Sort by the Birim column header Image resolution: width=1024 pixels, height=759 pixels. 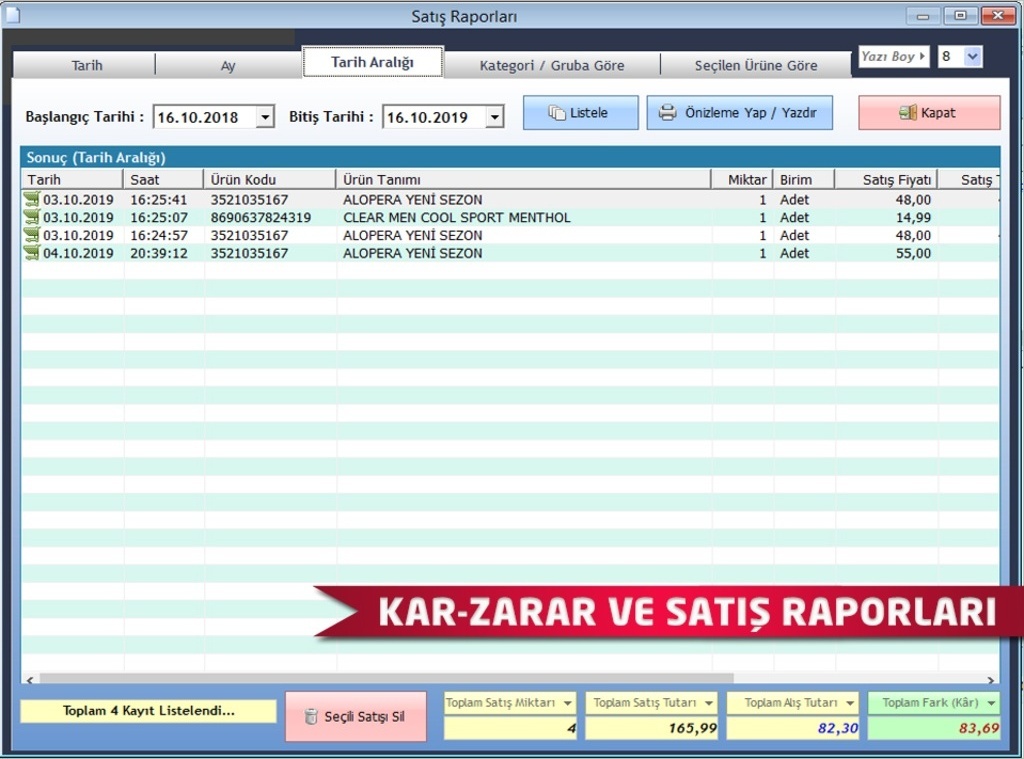[x=804, y=180]
